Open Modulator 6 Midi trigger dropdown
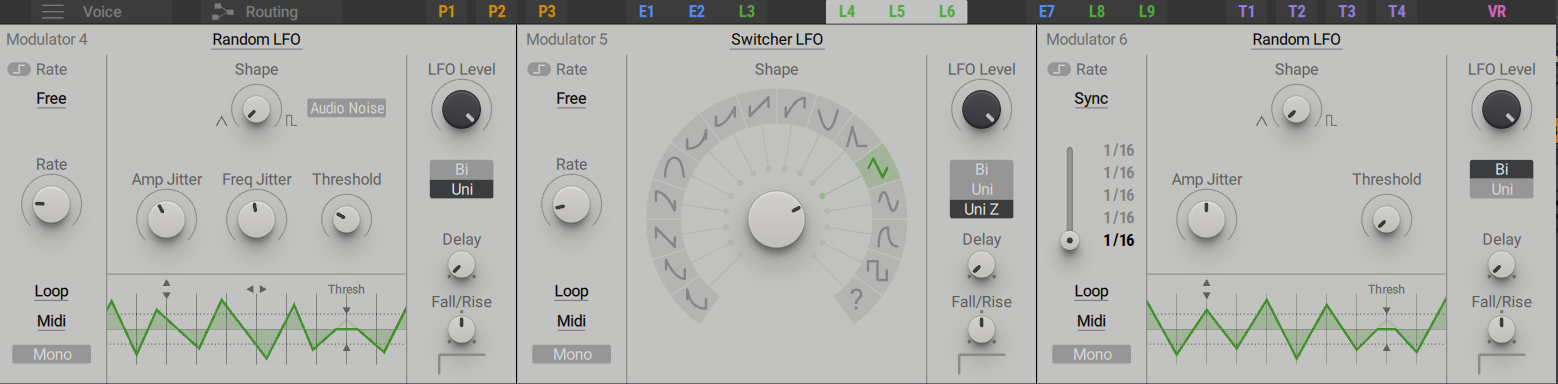Screen dimensions: 1558x384 (1091, 322)
